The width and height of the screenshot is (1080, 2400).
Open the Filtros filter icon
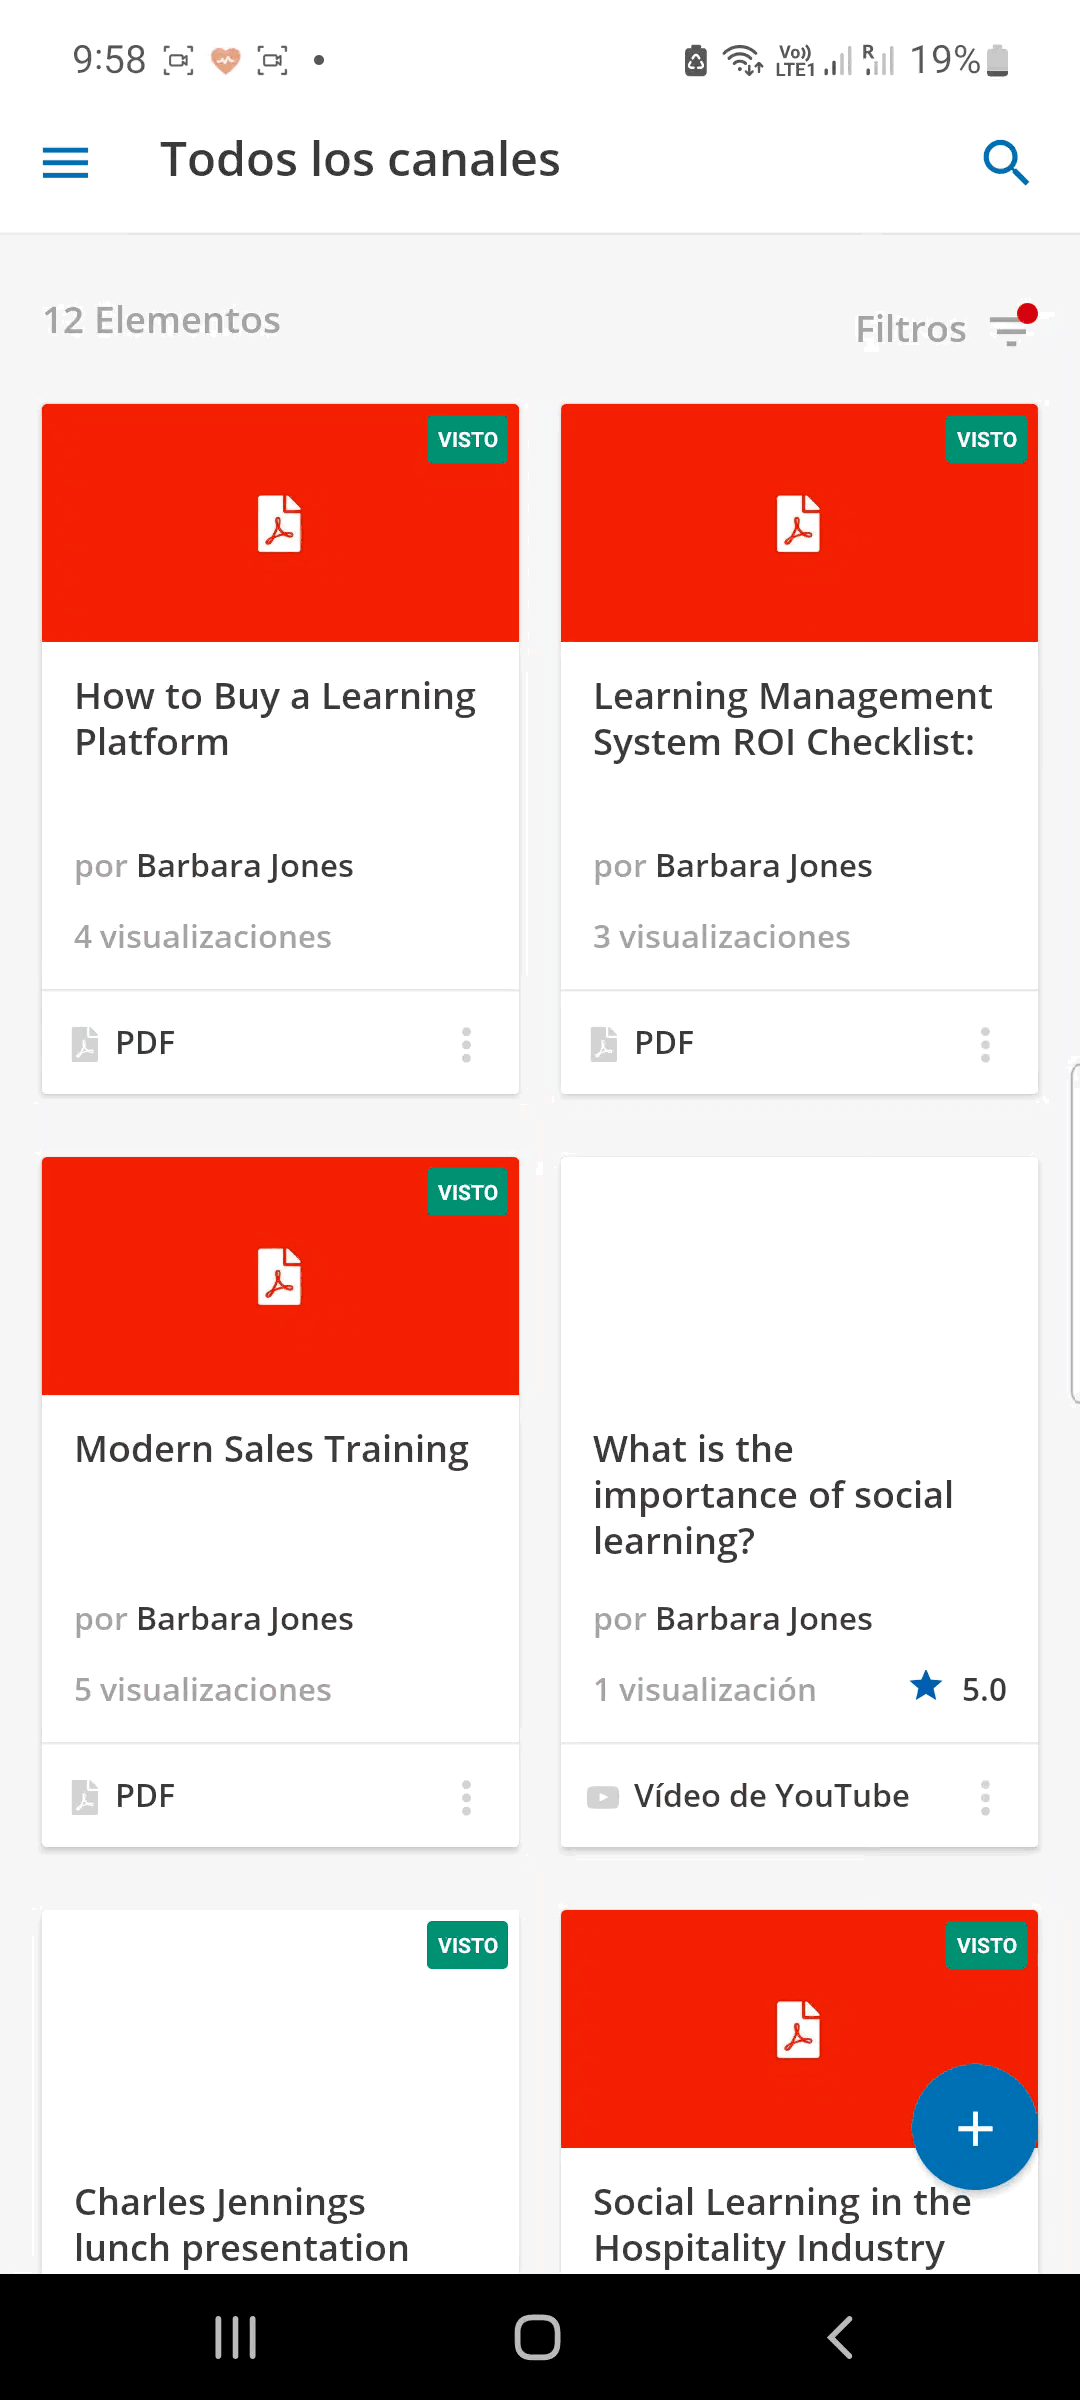click(1012, 326)
